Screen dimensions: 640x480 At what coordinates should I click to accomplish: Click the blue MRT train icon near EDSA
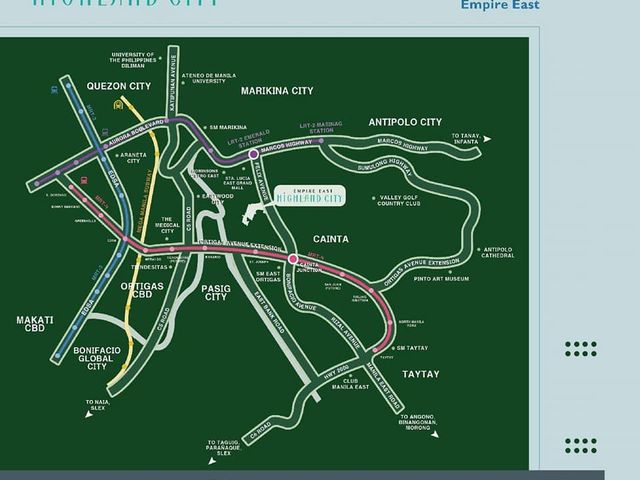pos(54,90)
